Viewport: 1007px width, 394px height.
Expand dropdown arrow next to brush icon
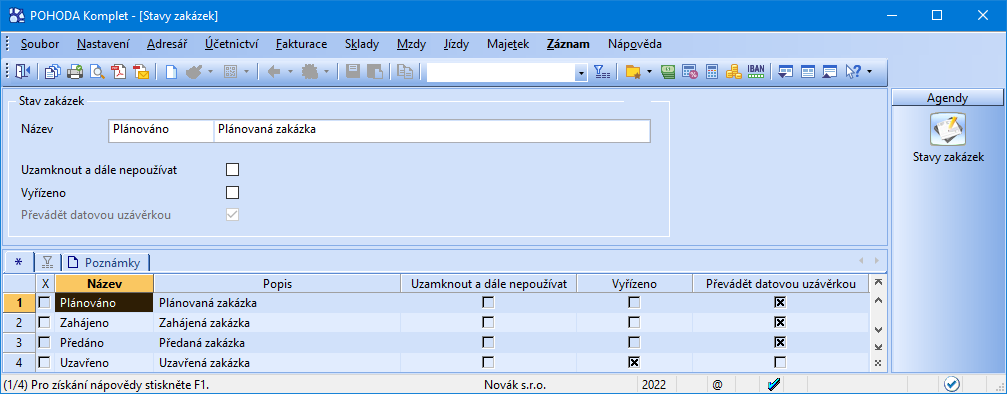(x=211, y=72)
